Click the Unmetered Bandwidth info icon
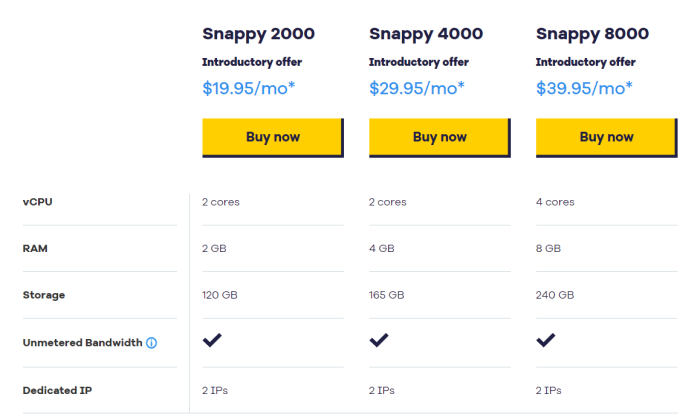 151,343
